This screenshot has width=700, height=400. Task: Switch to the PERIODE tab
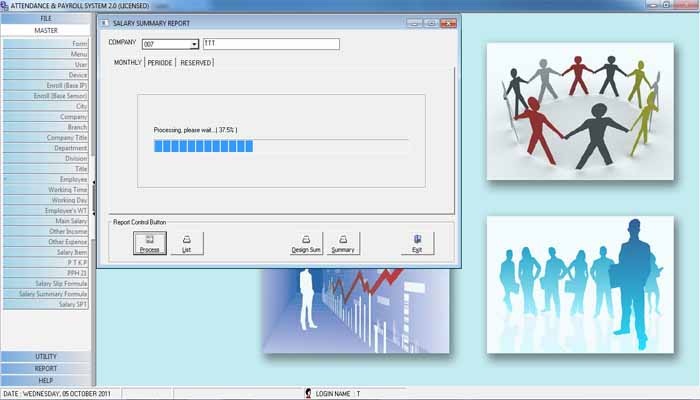(160, 62)
